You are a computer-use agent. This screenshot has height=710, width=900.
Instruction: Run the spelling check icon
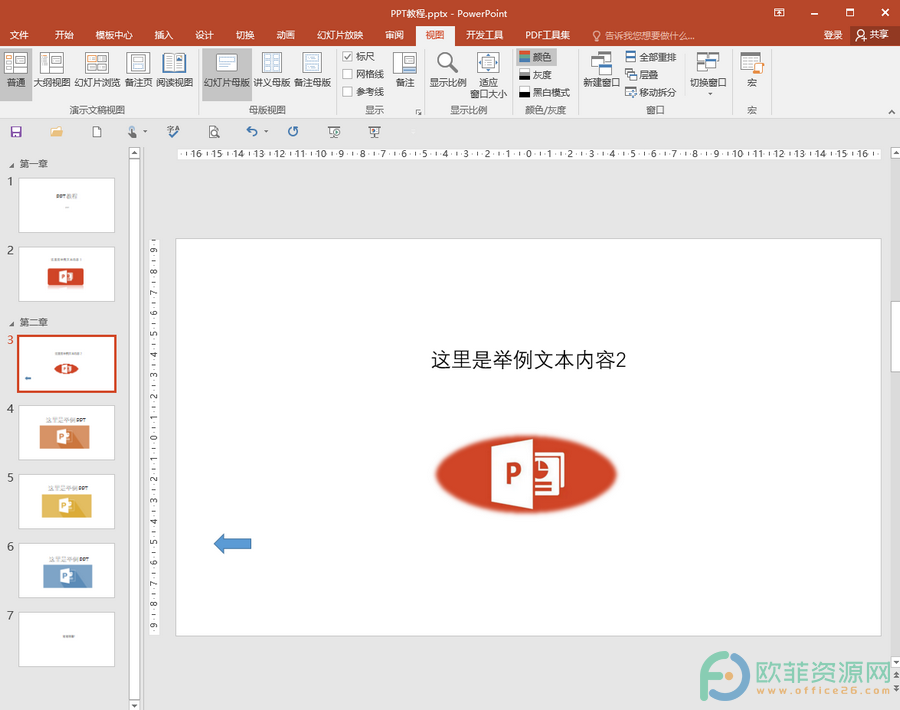173,132
